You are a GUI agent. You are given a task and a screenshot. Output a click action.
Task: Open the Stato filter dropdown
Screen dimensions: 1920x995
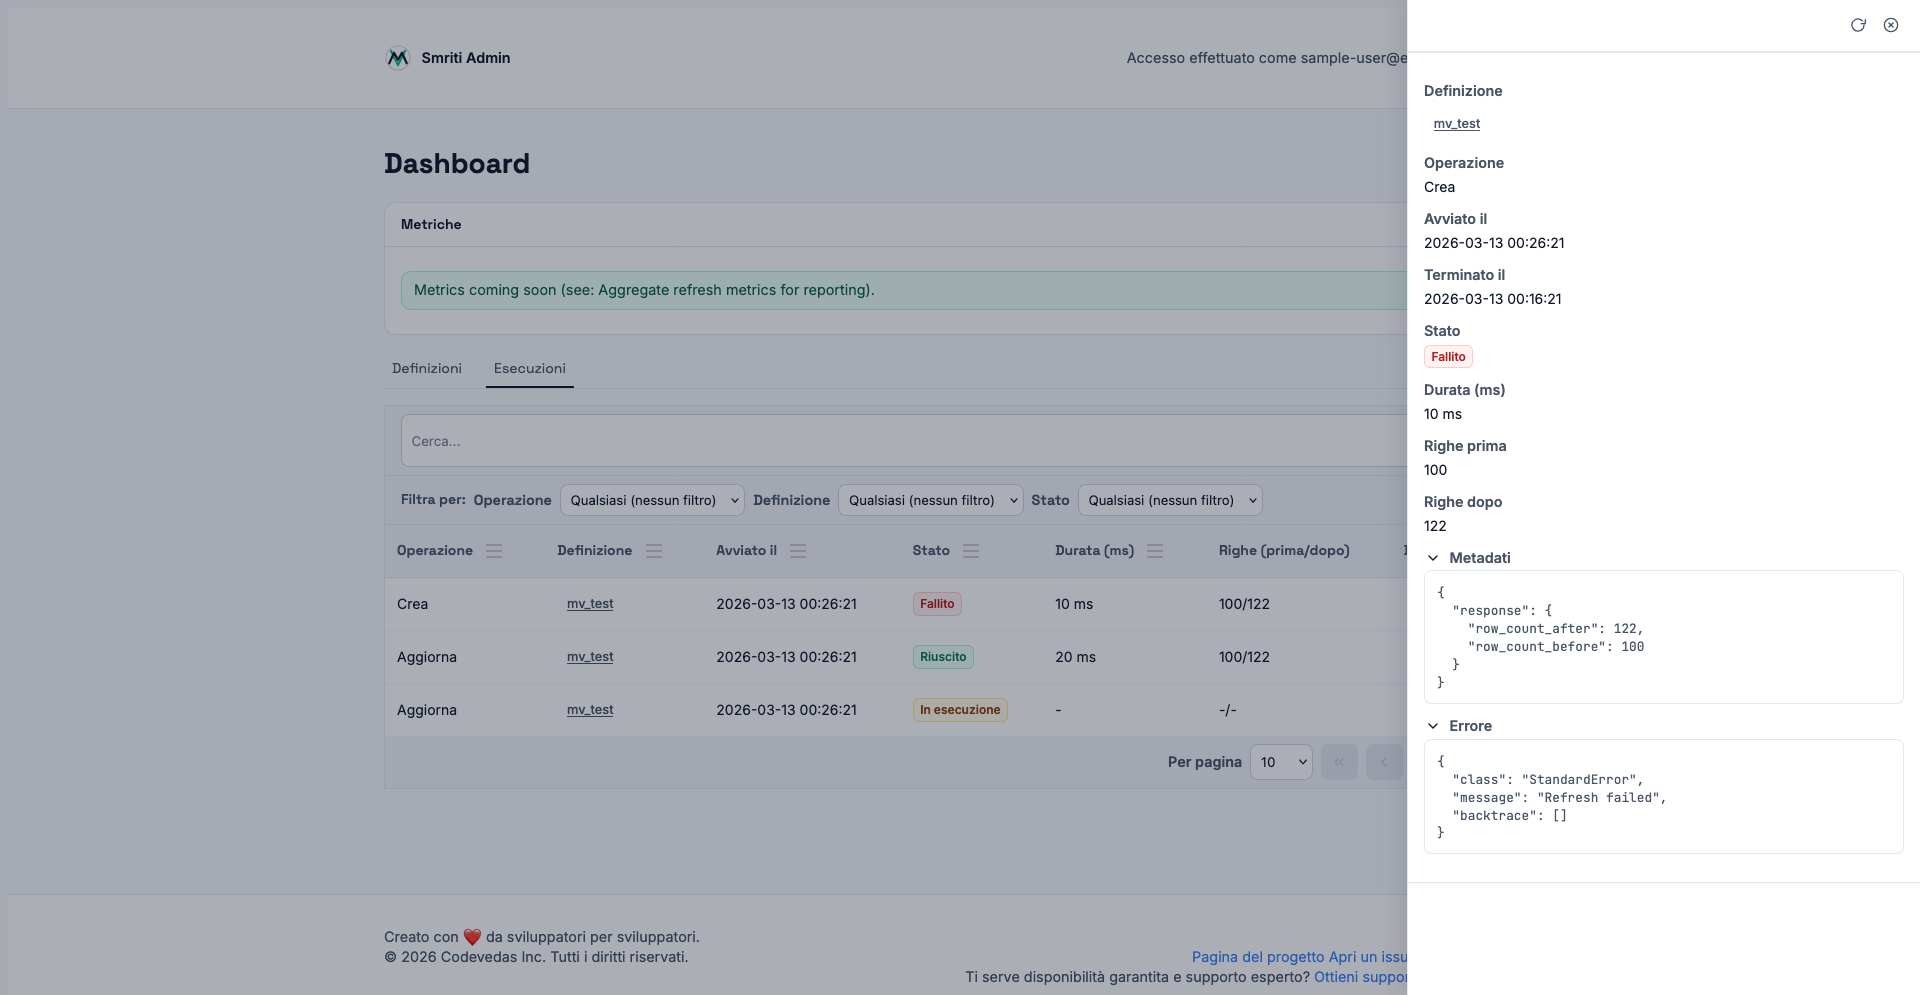click(x=1170, y=500)
